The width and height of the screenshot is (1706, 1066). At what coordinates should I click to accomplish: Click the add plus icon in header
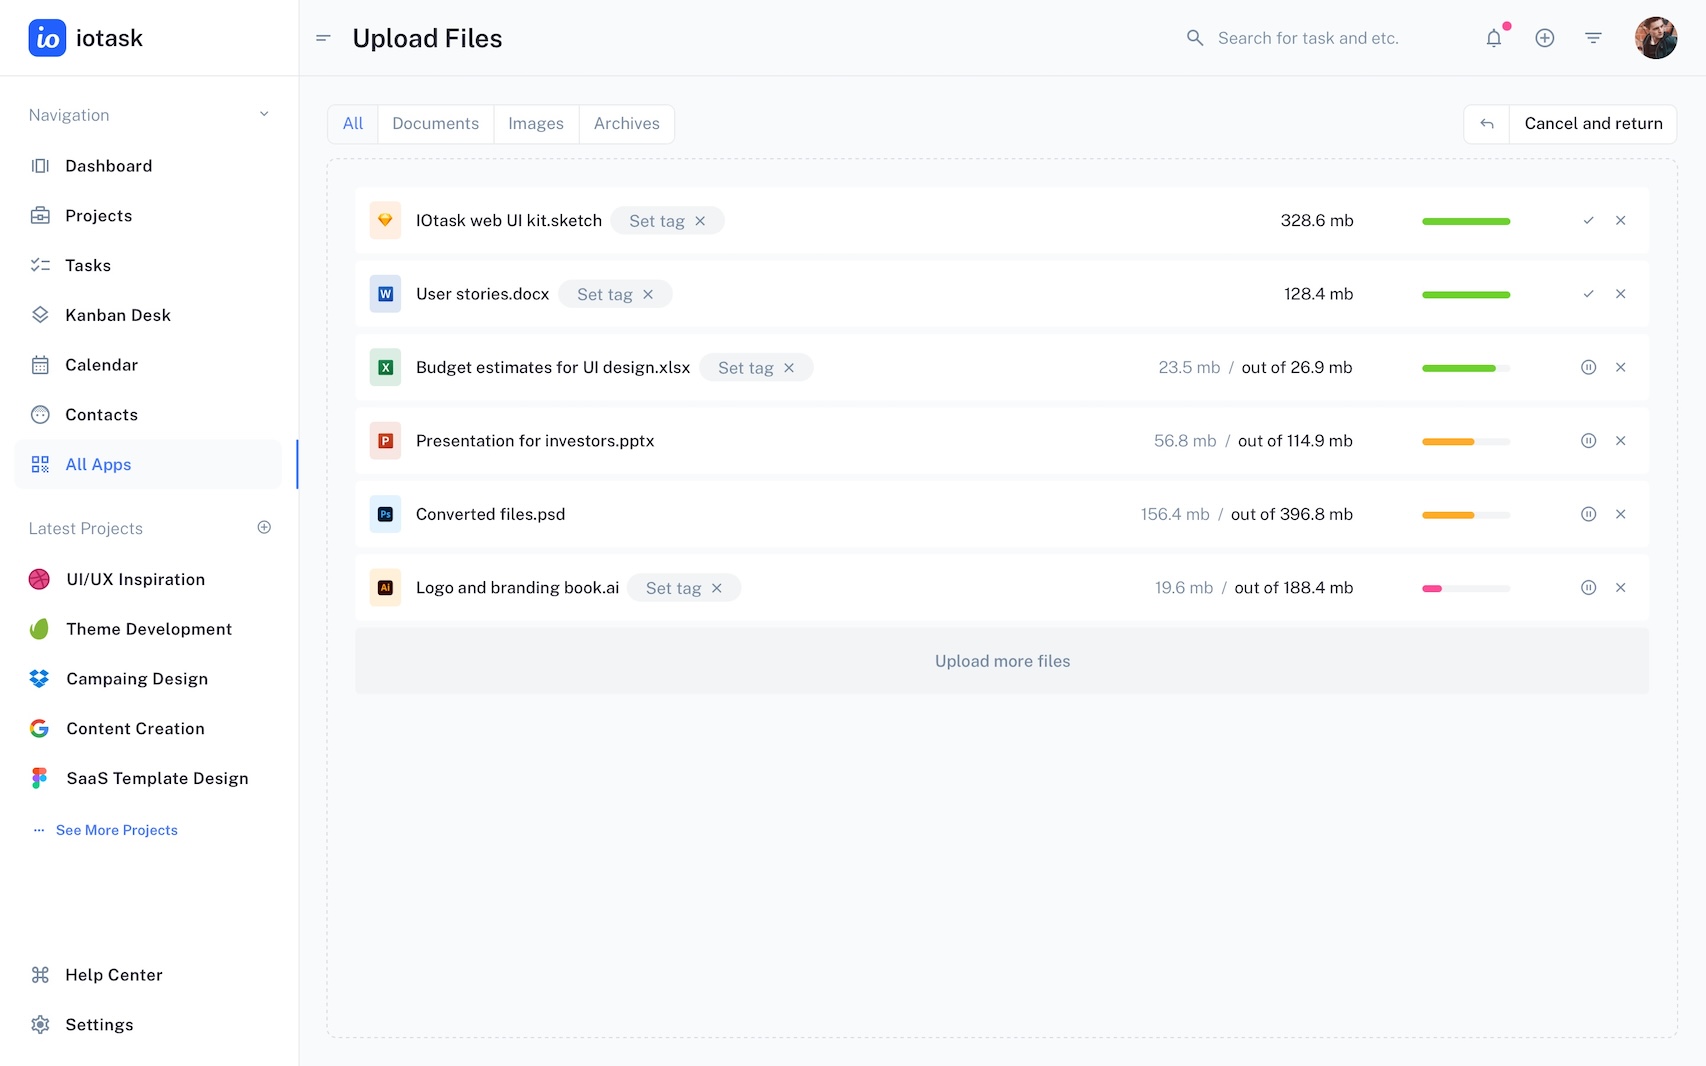pyautogui.click(x=1544, y=38)
